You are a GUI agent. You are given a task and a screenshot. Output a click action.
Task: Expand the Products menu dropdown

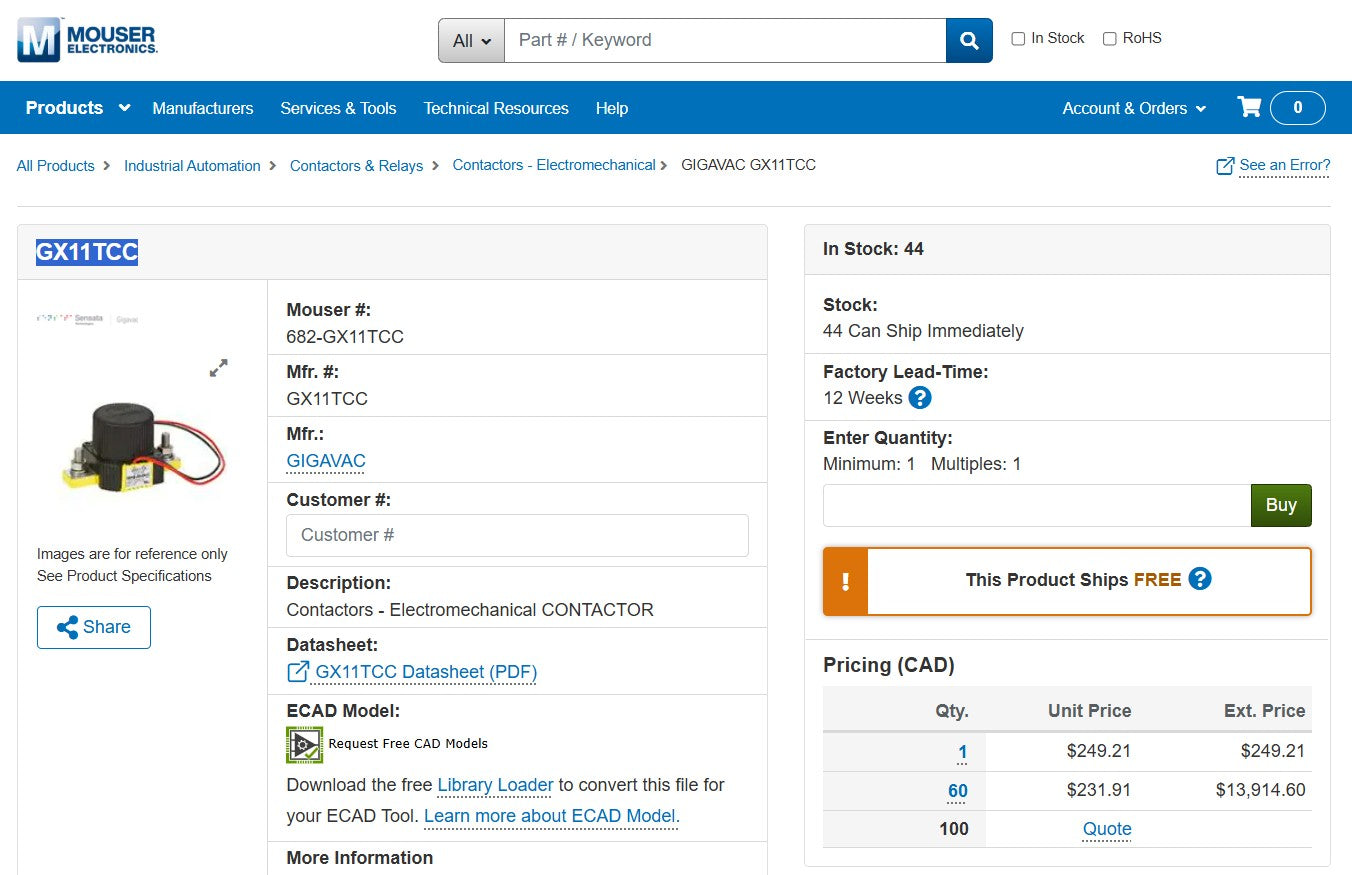click(x=78, y=108)
